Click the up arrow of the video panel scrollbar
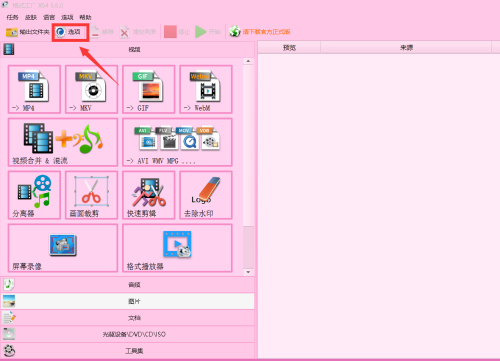 [248, 61]
